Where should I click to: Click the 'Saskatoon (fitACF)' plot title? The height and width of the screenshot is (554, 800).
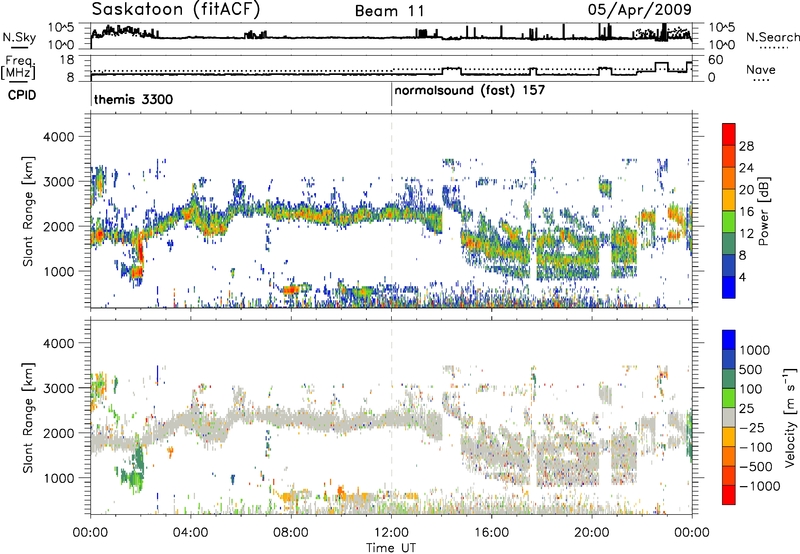coord(176,10)
